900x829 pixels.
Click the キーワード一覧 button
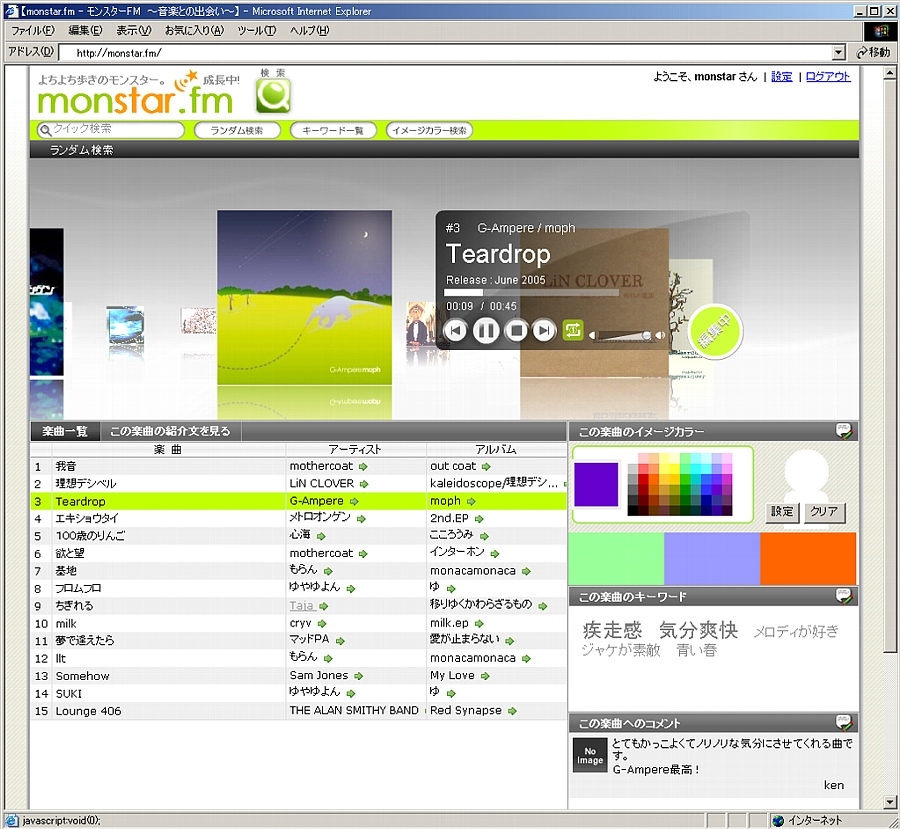[x=333, y=131]
